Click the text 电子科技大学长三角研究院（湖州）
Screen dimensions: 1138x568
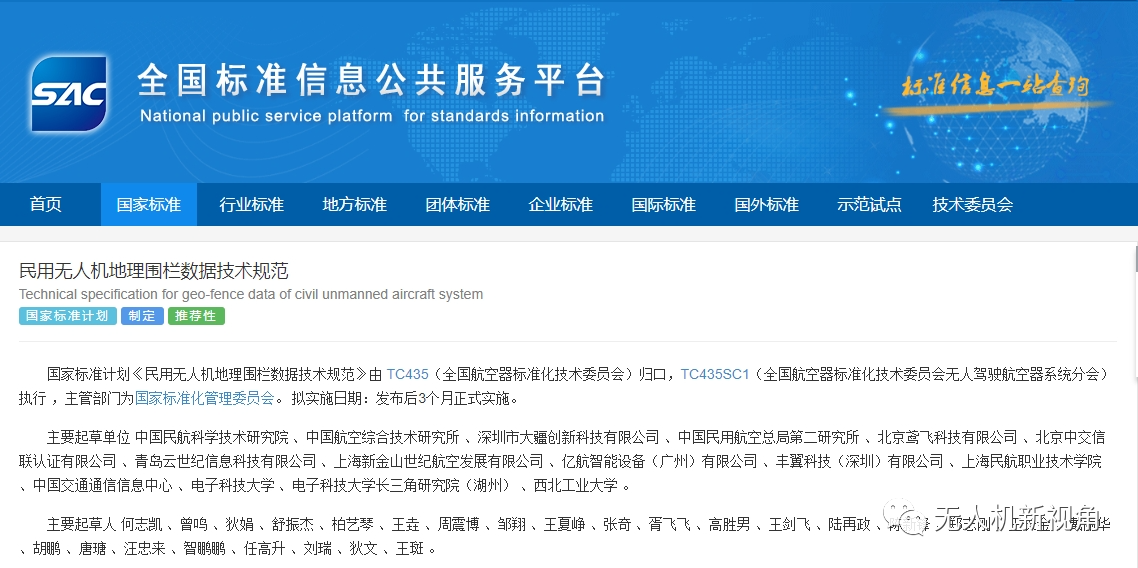(402, 485)
